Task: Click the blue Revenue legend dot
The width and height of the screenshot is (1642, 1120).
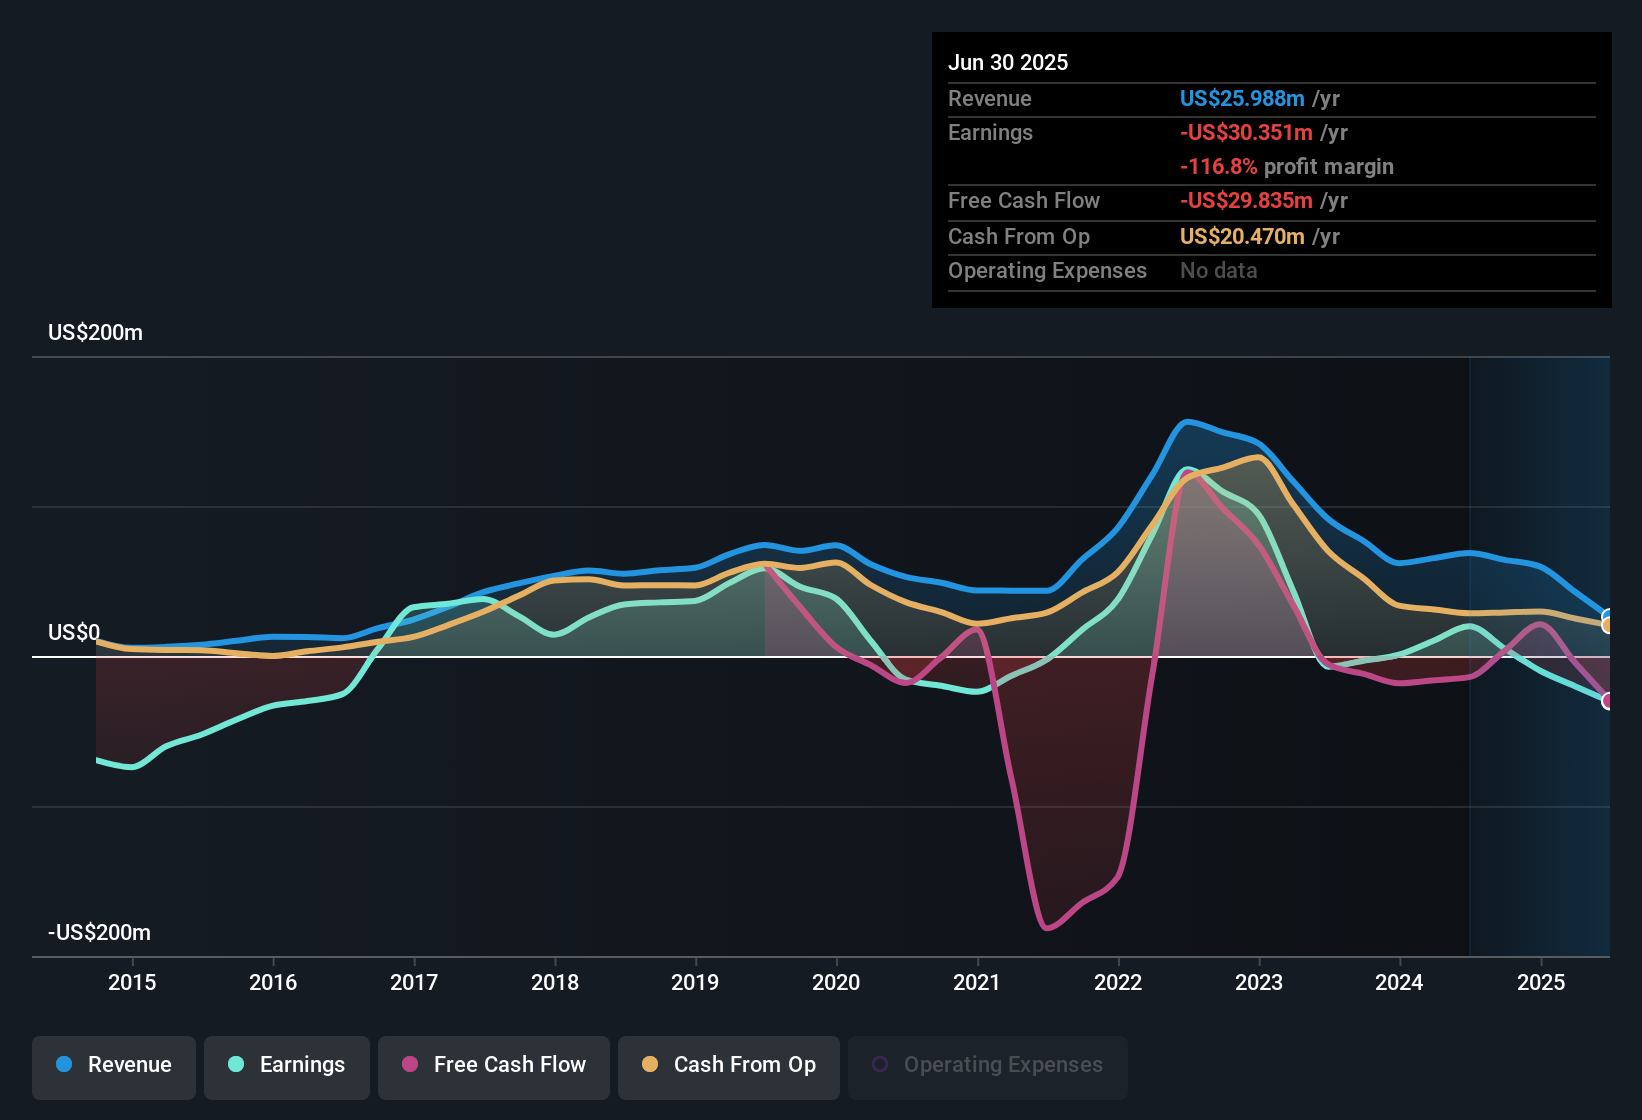Action: point(63,1066)
